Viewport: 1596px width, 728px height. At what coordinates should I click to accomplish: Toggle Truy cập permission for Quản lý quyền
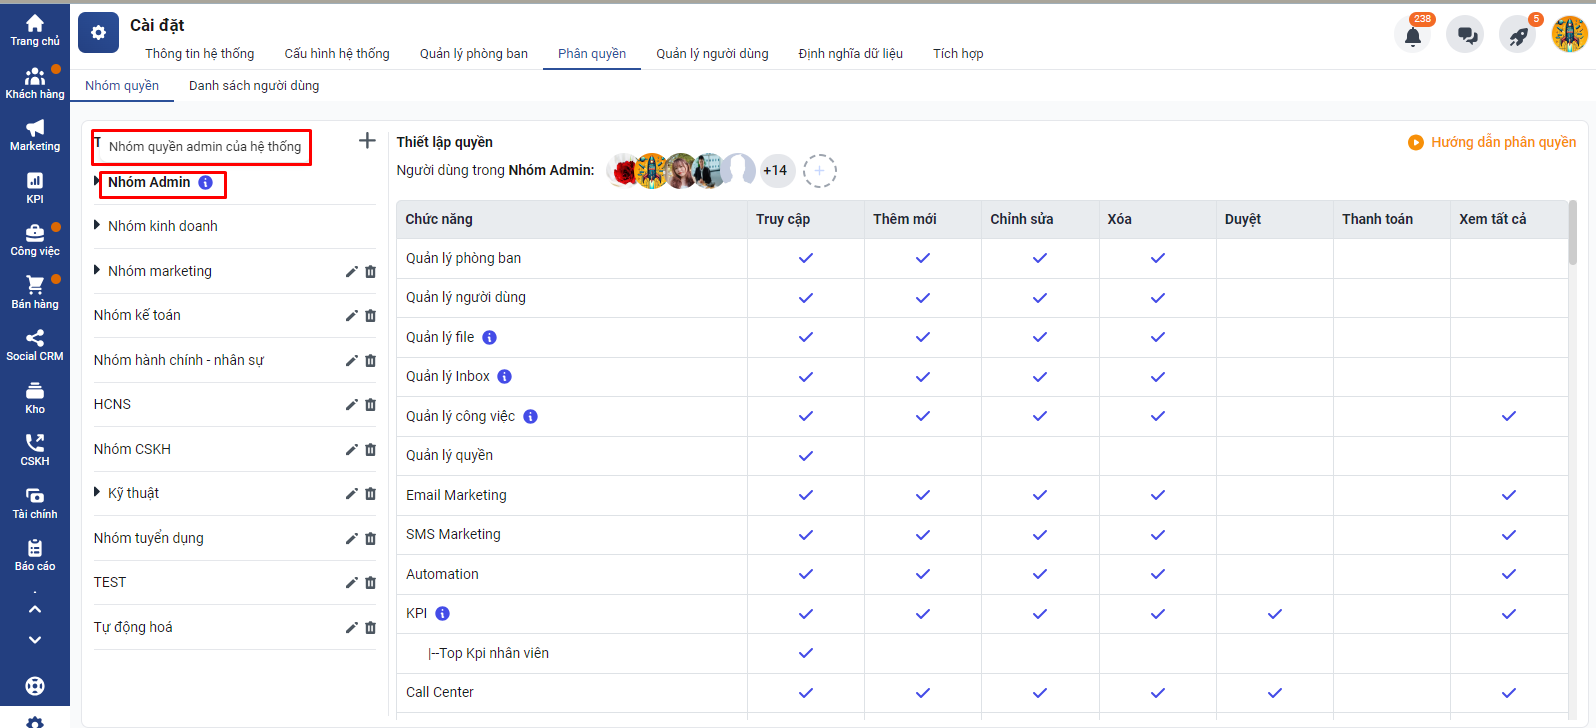point(806,456)
